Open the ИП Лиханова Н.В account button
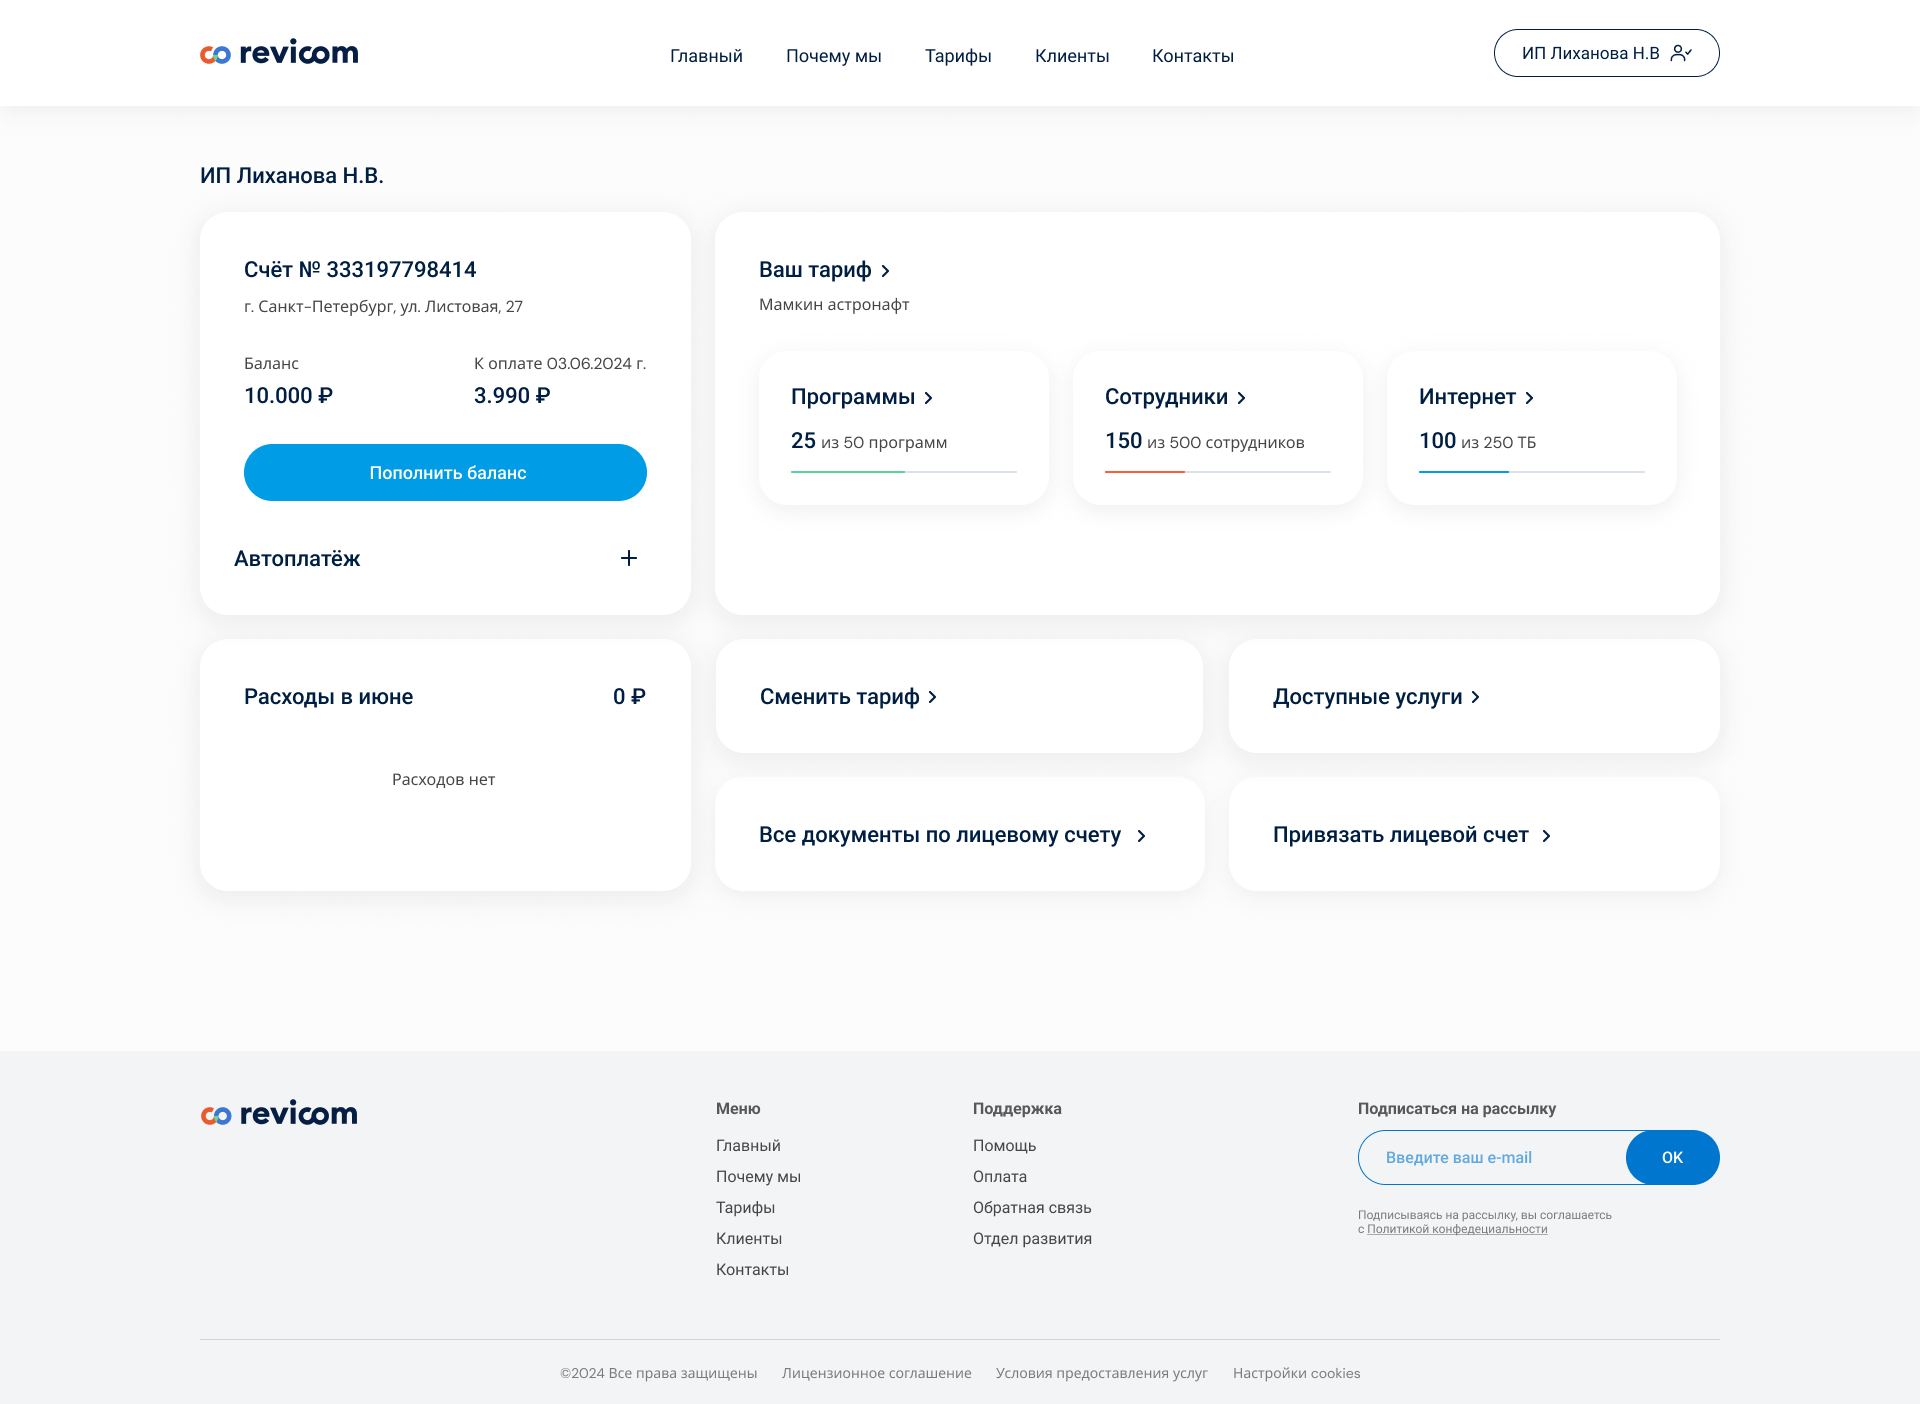Viewport: 1920px width, 1404px height. 1606,53
